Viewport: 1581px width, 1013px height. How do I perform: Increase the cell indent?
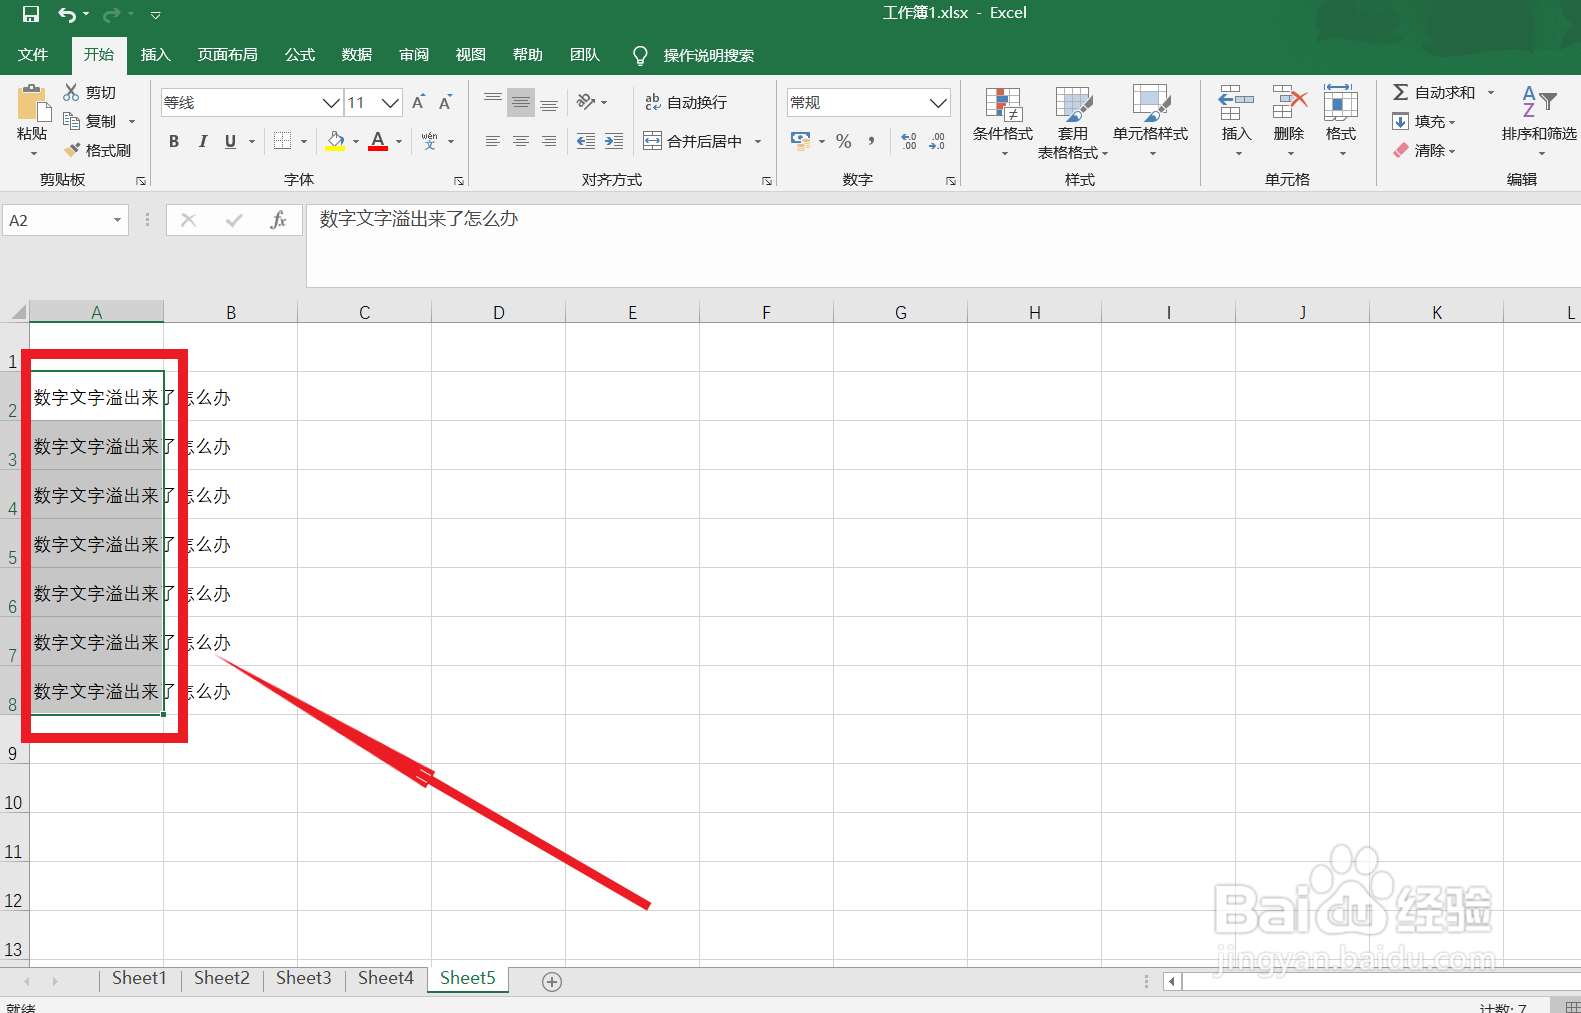tap(614, 141)
